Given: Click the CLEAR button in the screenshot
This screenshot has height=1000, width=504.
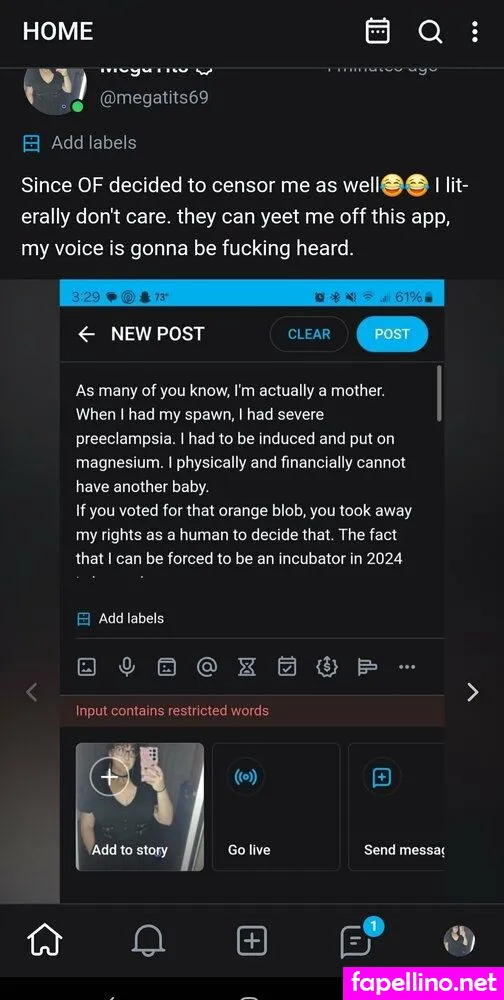Looking at the screenshot, I should 309,334.
